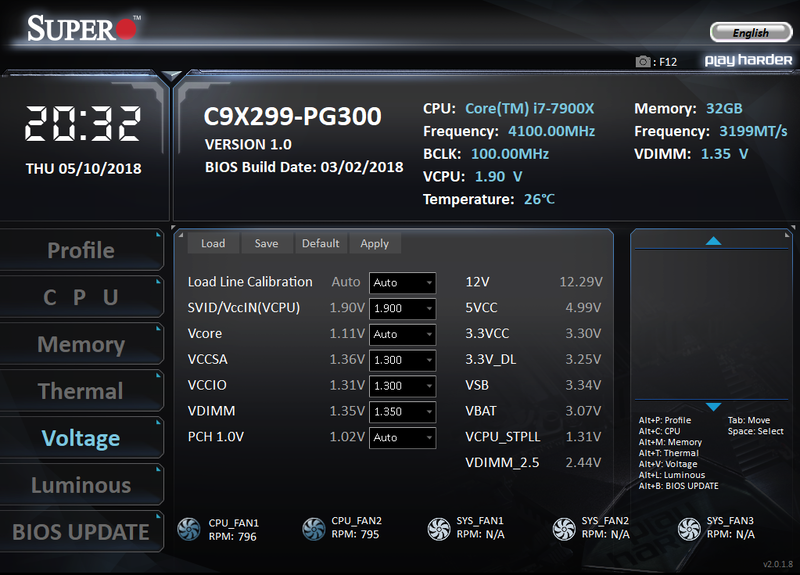Image resolution: width=800 pixels, height=575 pixels.
Task: Open the PCH 1.0V dropdown
Action: [403, 438]
